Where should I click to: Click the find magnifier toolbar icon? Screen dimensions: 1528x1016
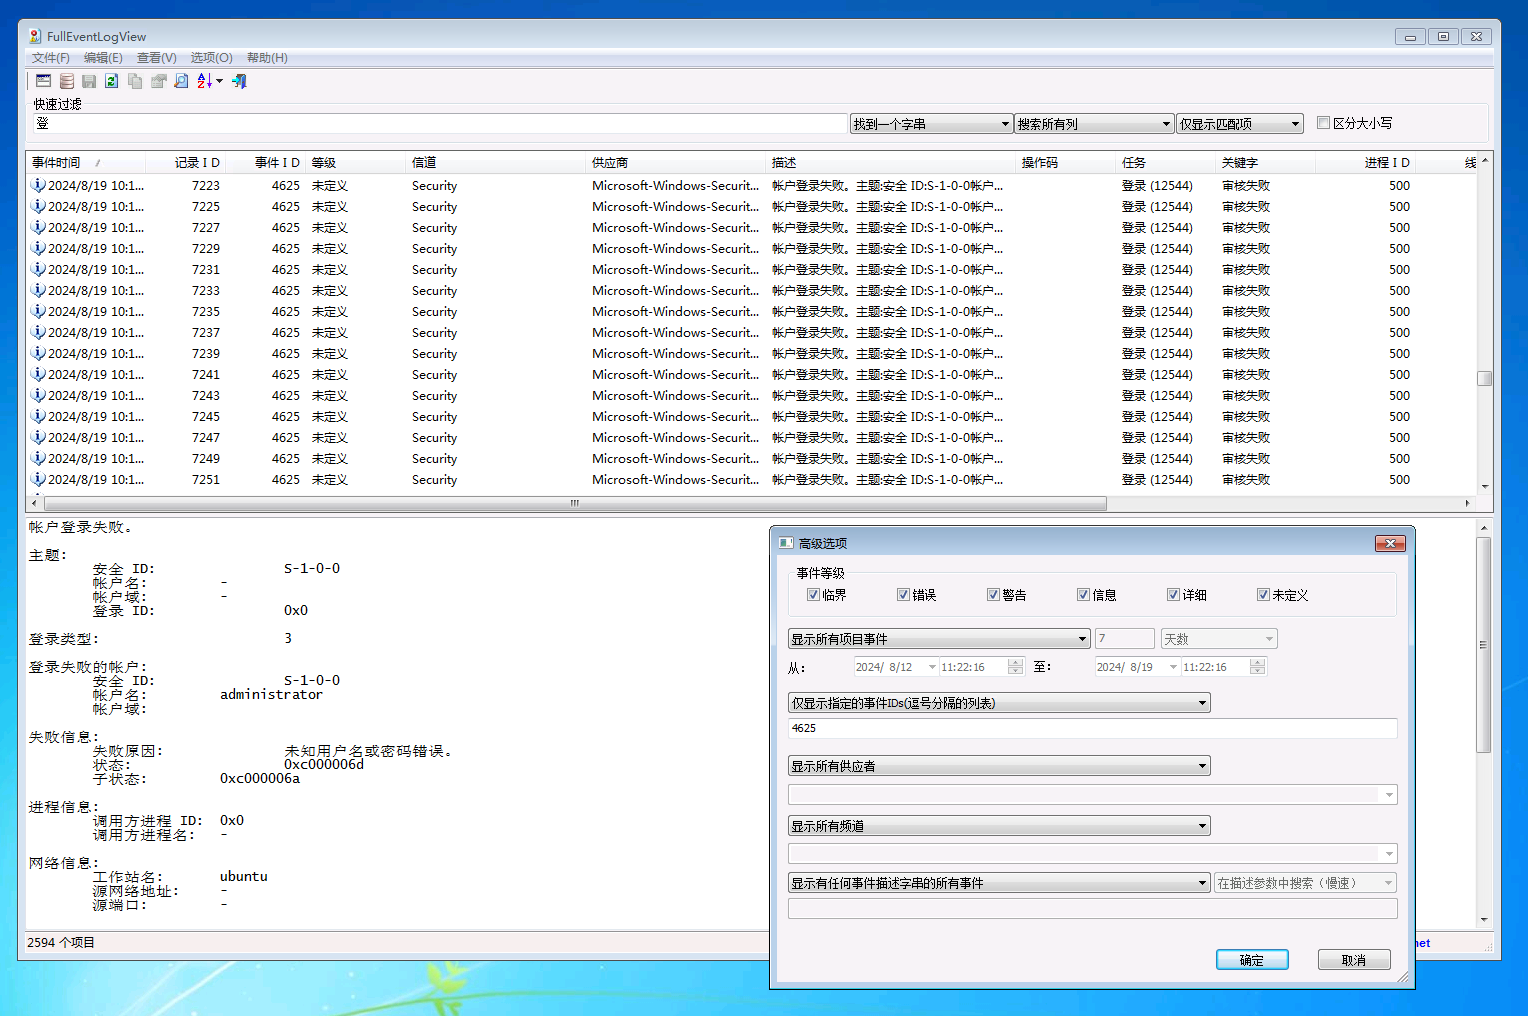(x=181, y=81)
